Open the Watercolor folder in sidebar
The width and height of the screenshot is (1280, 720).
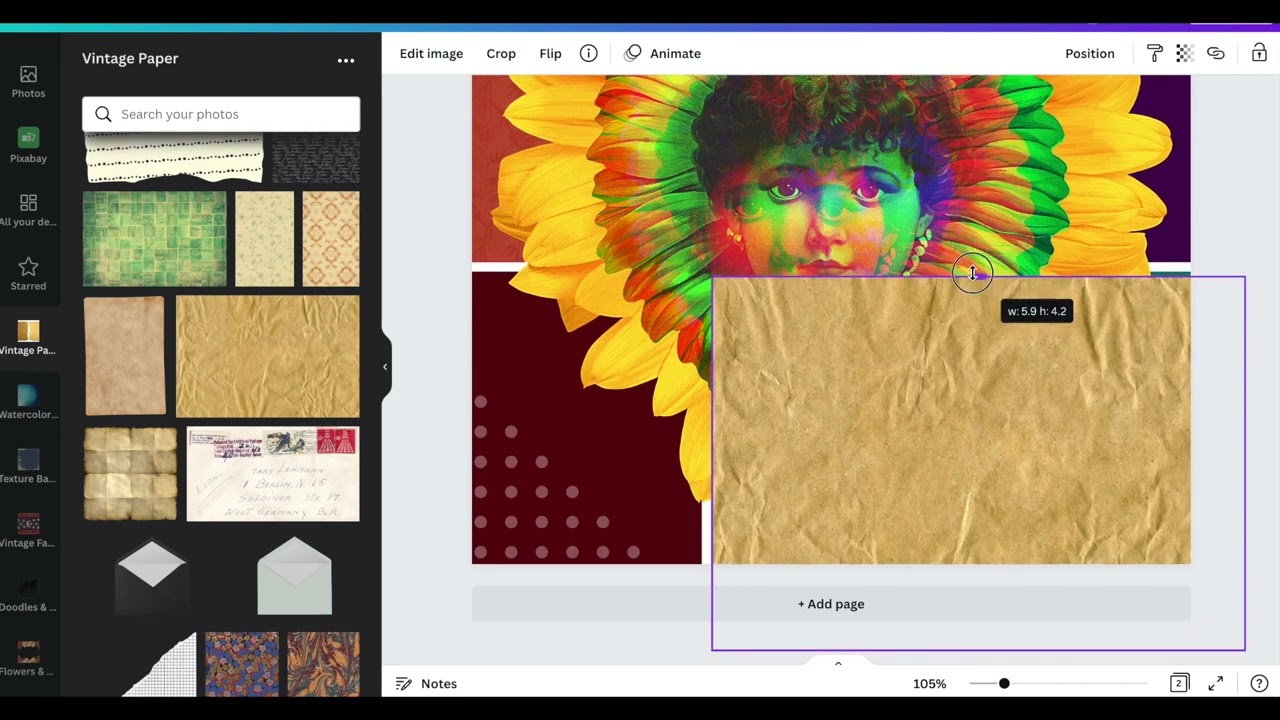click(x=28, y=402)
